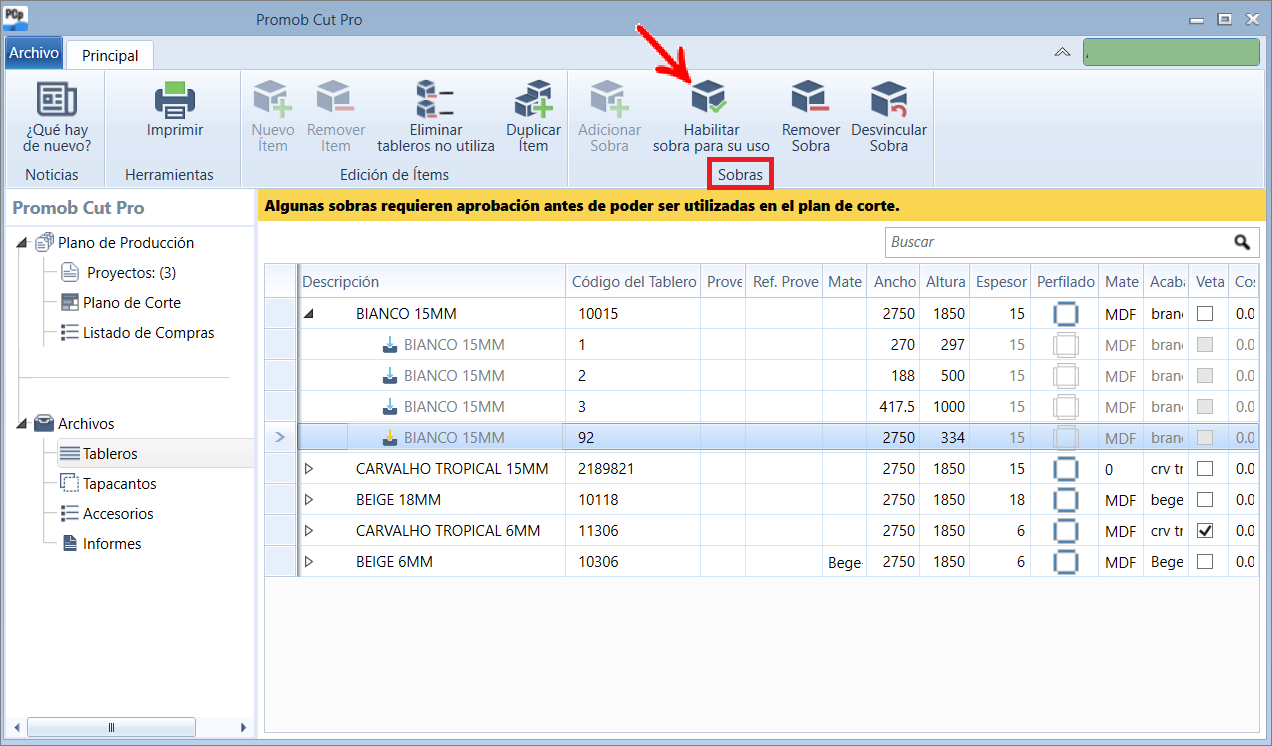Expand the CARVALHO TROPICAL 6MM row

[308, 530]
